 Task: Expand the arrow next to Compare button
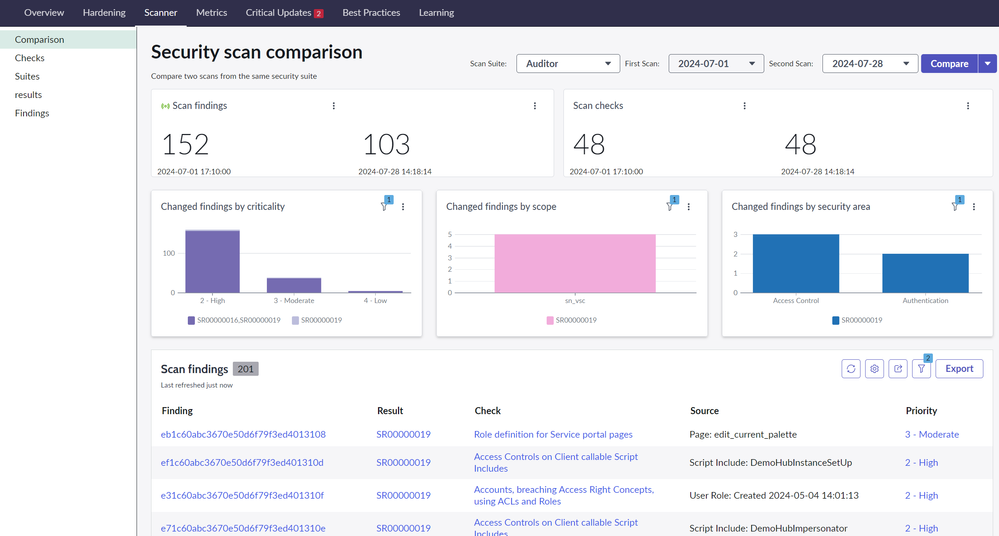[988, 64]
